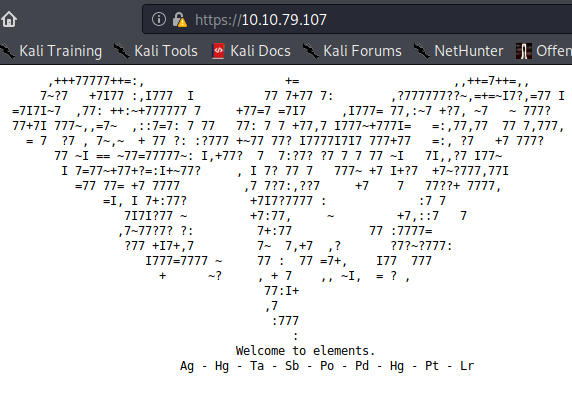Open Kali Training bookmark

pyautogui.click(x=51, y=51)
